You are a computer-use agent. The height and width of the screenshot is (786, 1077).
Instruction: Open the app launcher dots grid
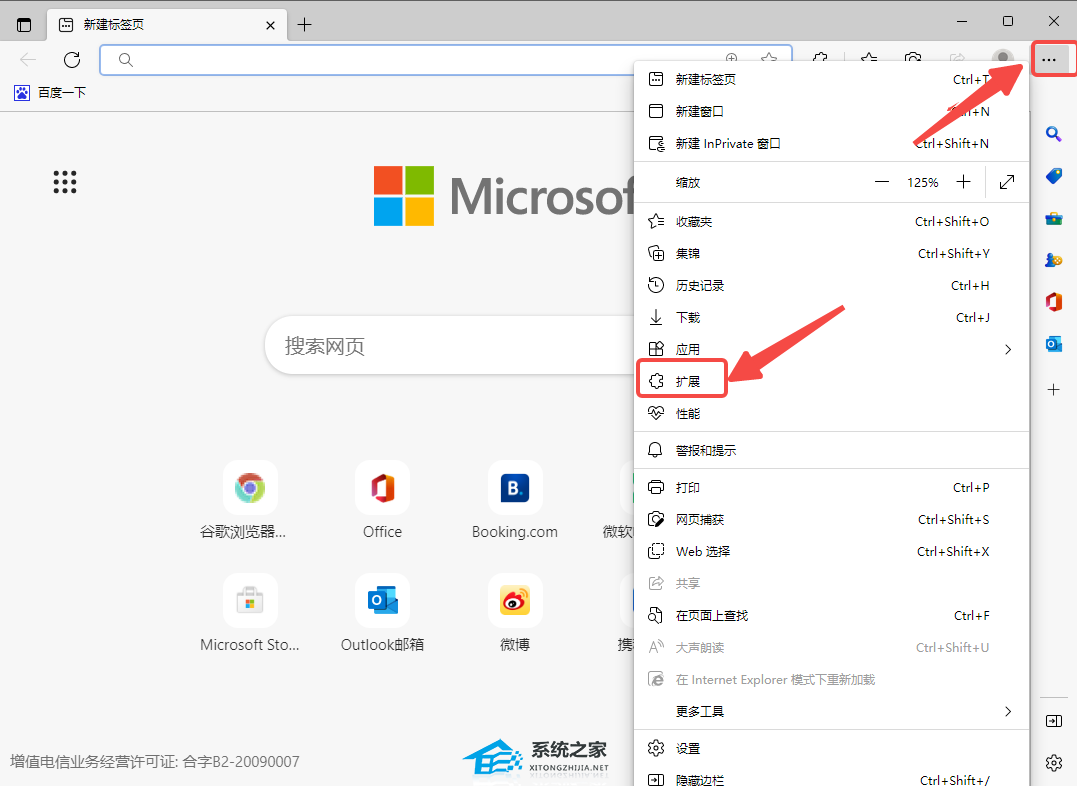(x=65, y=182)
